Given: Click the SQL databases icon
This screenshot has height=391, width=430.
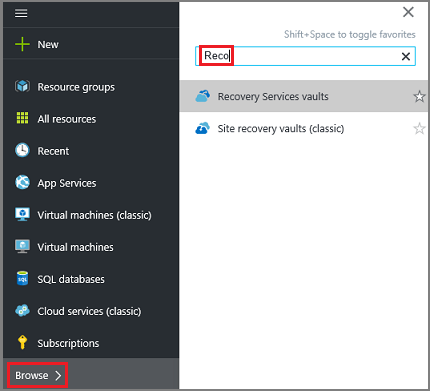Looking at the screenshot, I should pos(22,278).
